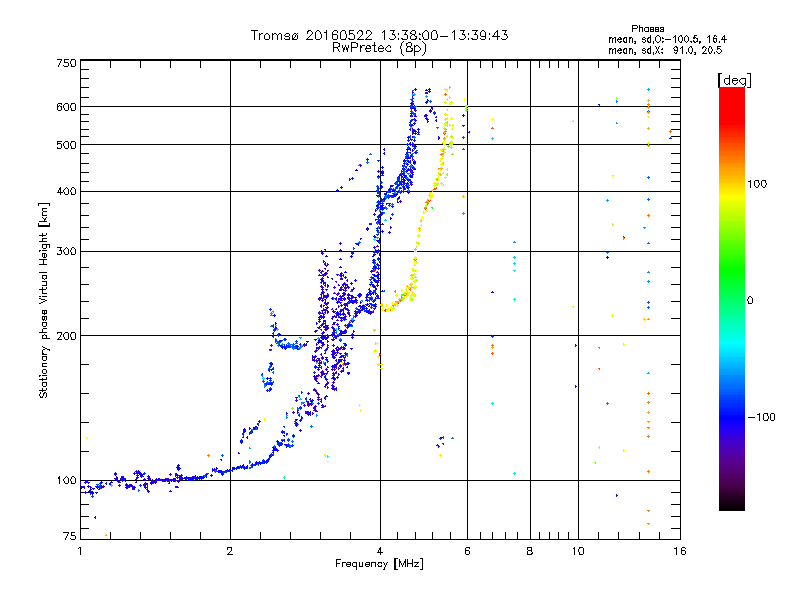
Task: Click the "-100" colorbar tick label
Action: 762,417
